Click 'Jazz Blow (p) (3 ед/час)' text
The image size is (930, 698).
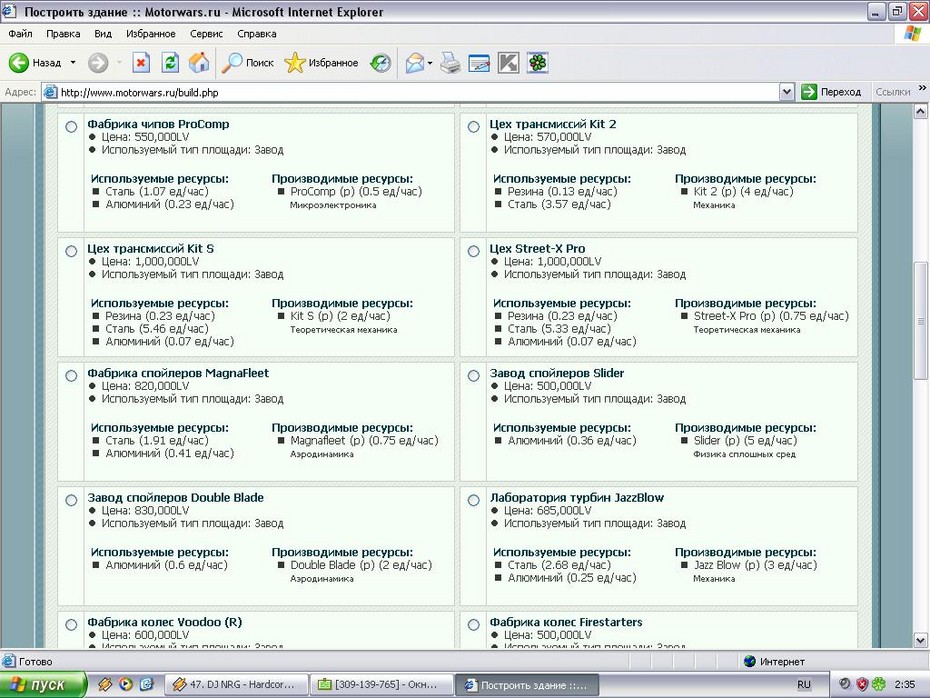(755, 565)
